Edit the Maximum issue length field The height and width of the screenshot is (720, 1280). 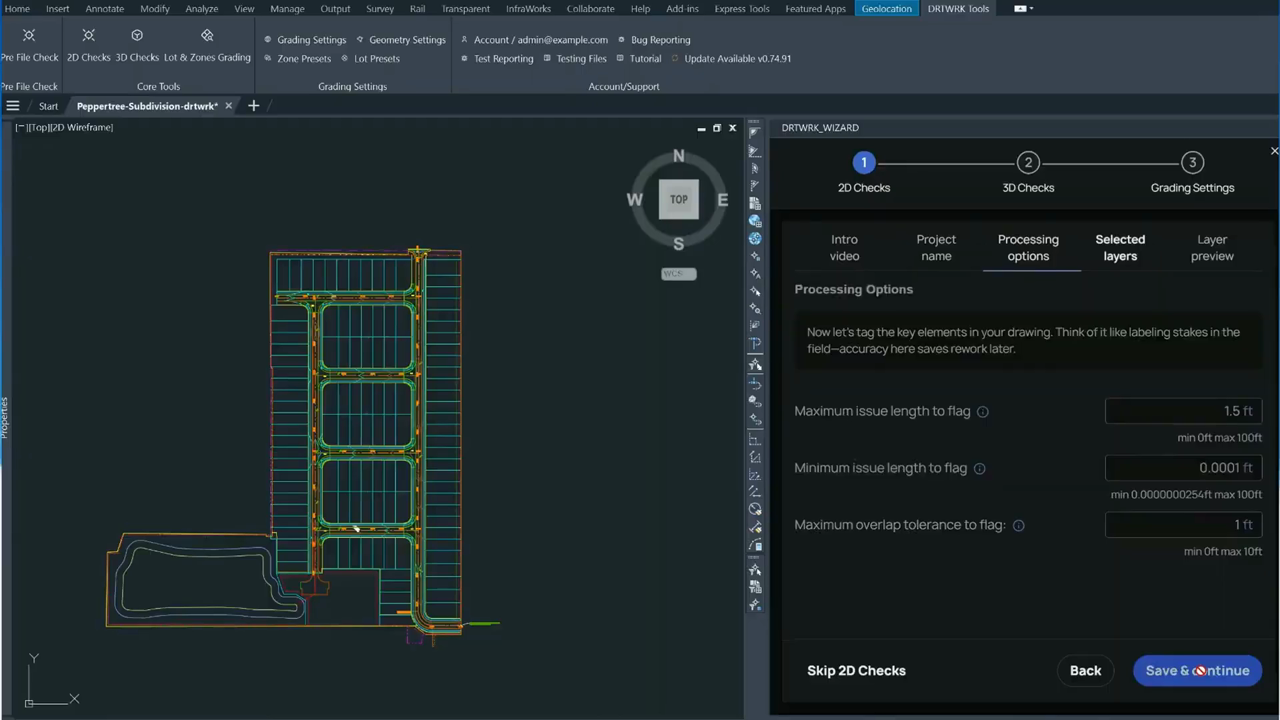point(1183,411)
